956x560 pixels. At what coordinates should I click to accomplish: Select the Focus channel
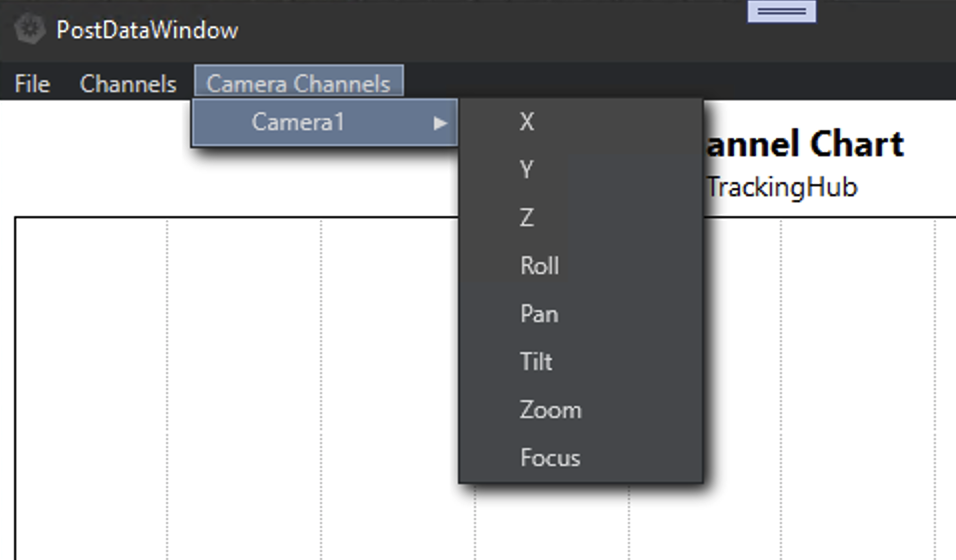(x=550, y=458)
